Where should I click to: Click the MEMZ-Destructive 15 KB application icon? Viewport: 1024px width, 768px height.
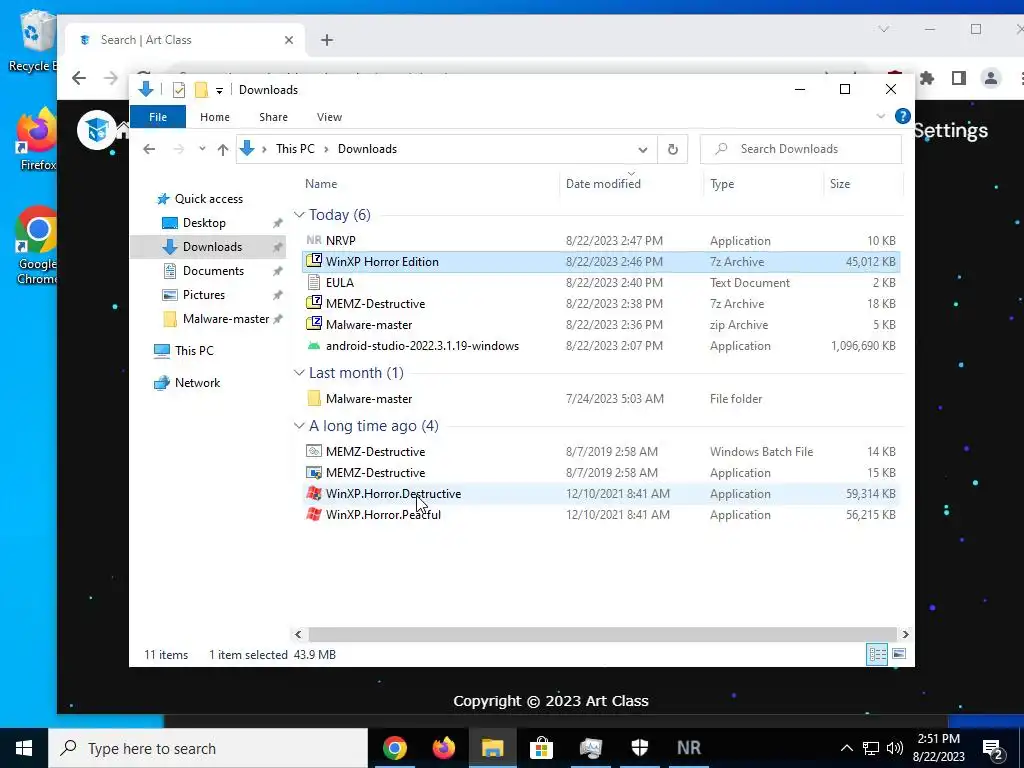click(314, 472)
